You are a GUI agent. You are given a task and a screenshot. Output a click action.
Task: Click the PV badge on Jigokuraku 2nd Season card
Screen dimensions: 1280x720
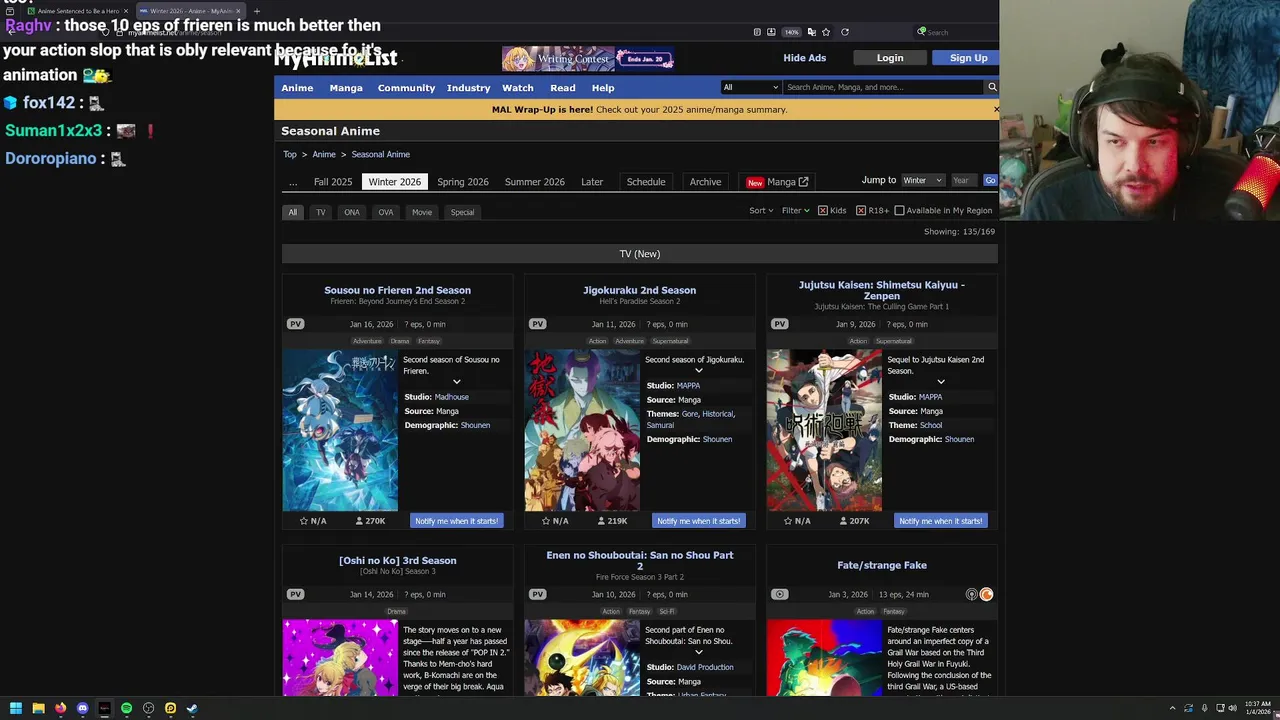click(538, 324)
